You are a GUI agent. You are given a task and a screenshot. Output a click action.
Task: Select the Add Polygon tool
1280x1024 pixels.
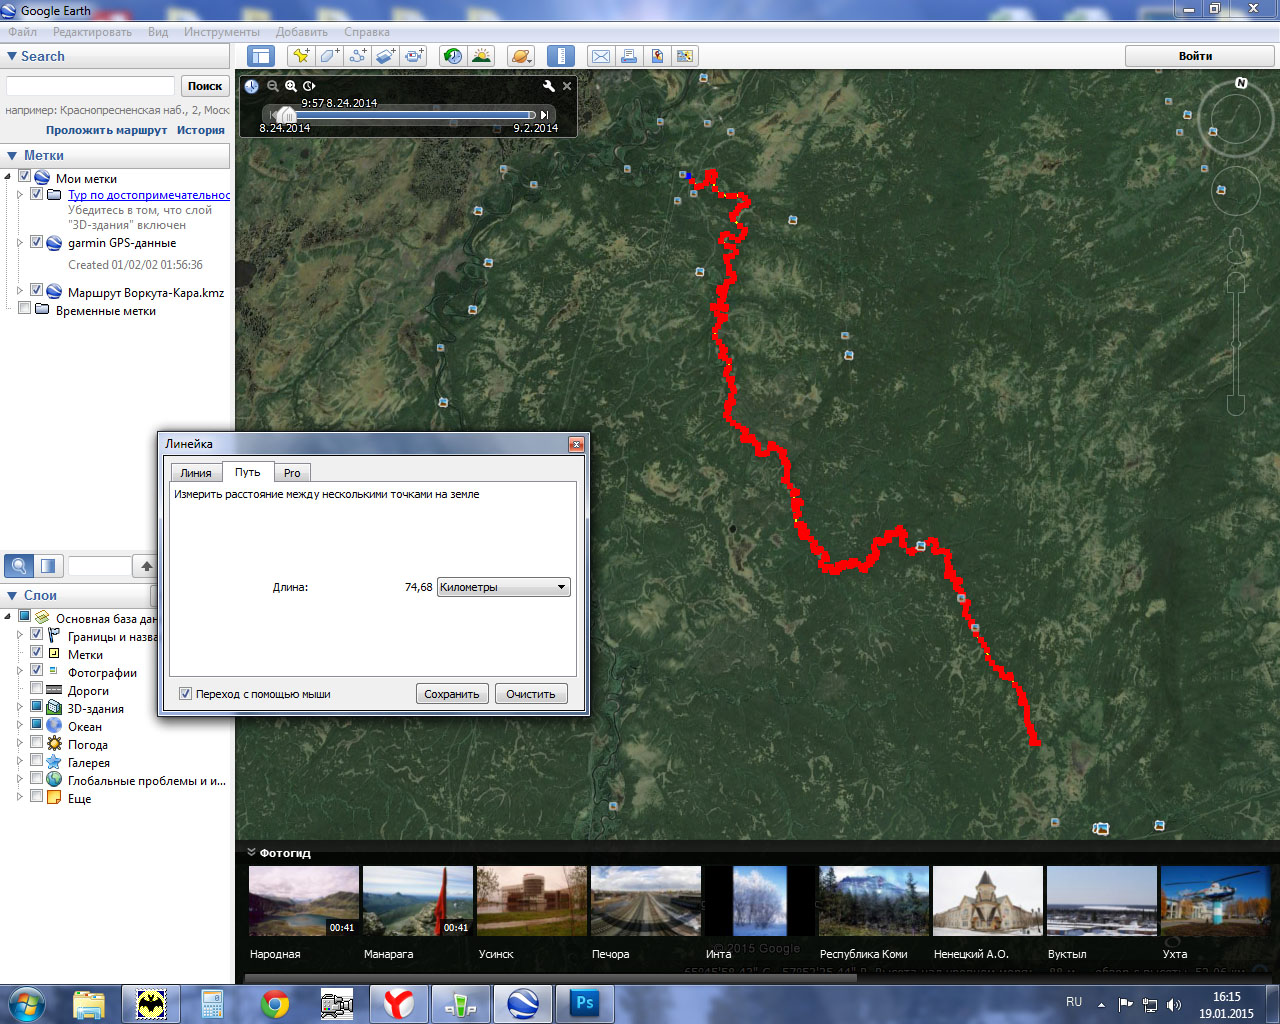329,57
